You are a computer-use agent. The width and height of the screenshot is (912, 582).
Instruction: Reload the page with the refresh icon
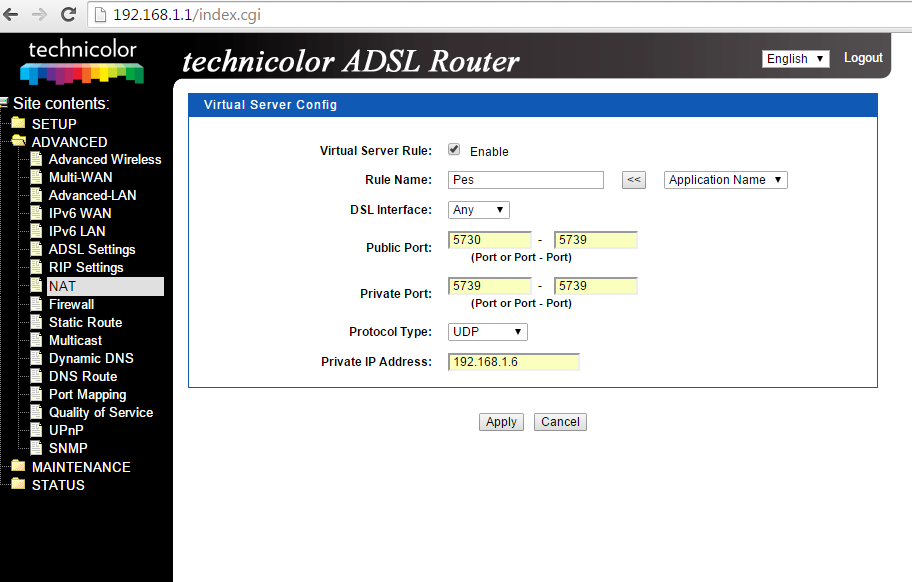coord(68,15)
